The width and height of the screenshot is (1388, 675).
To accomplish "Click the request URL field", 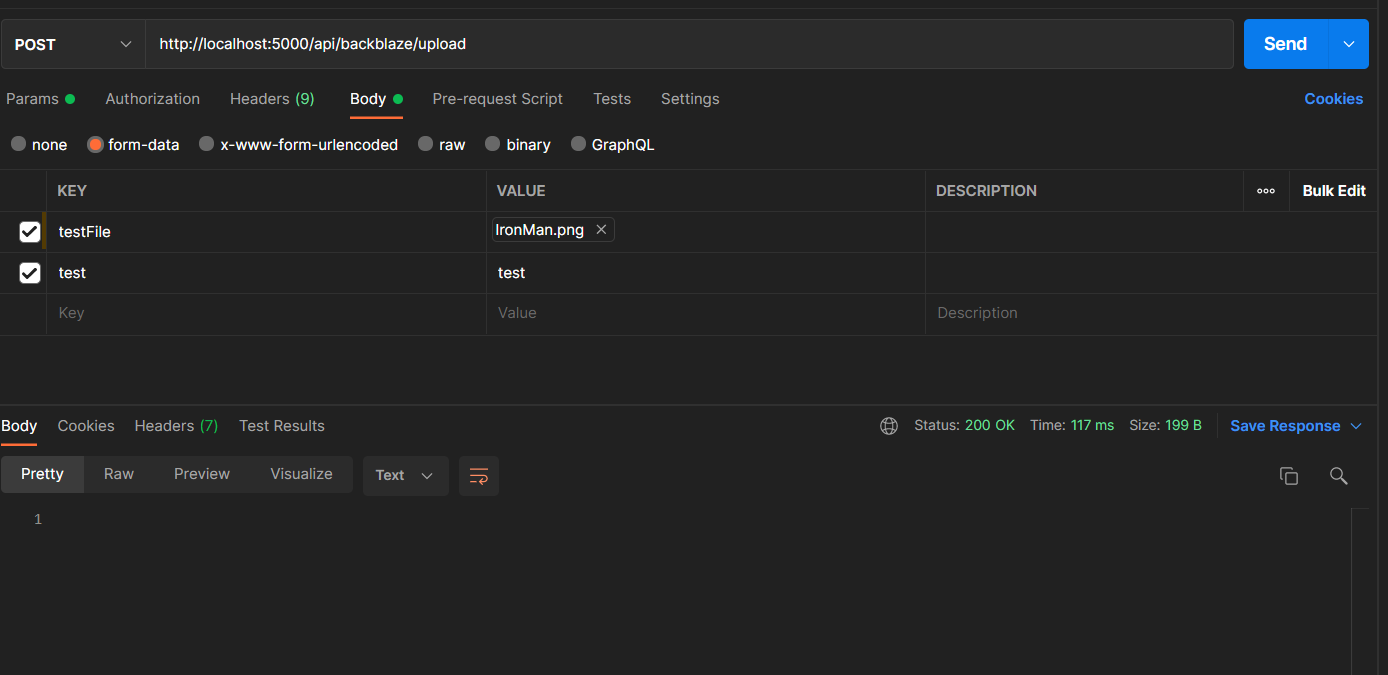I will coord(690,44).
